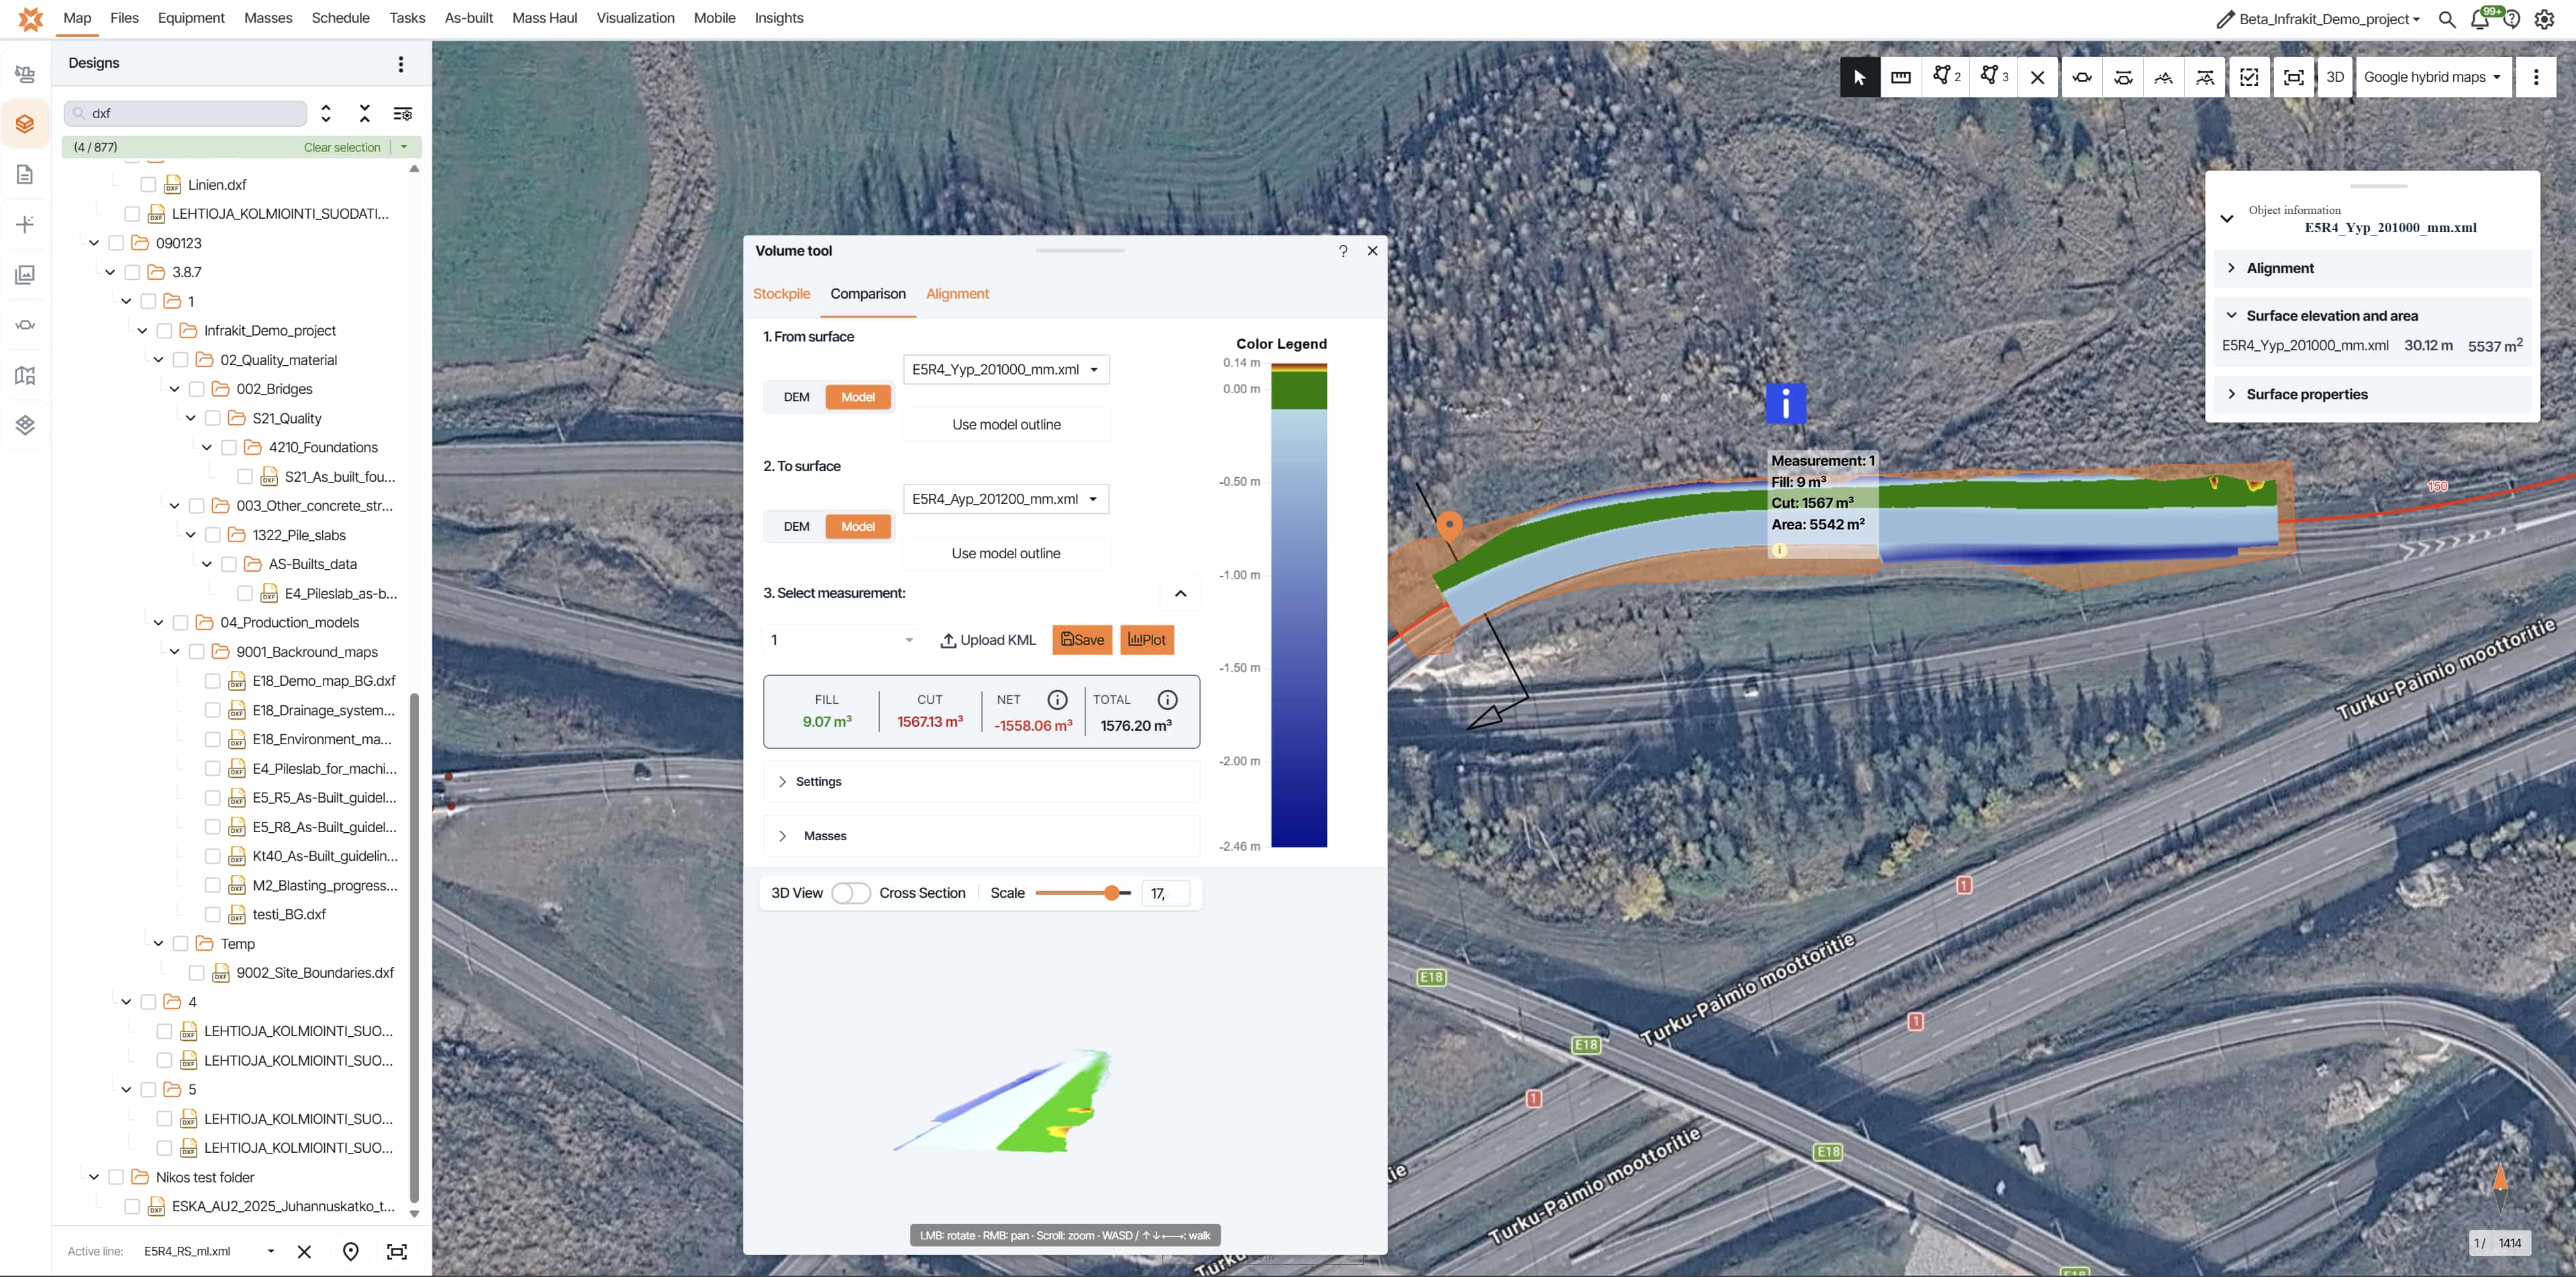Click the dxf search input field
The image size is (2576, 1277).
pyautogui.click(x=186, y=113)
